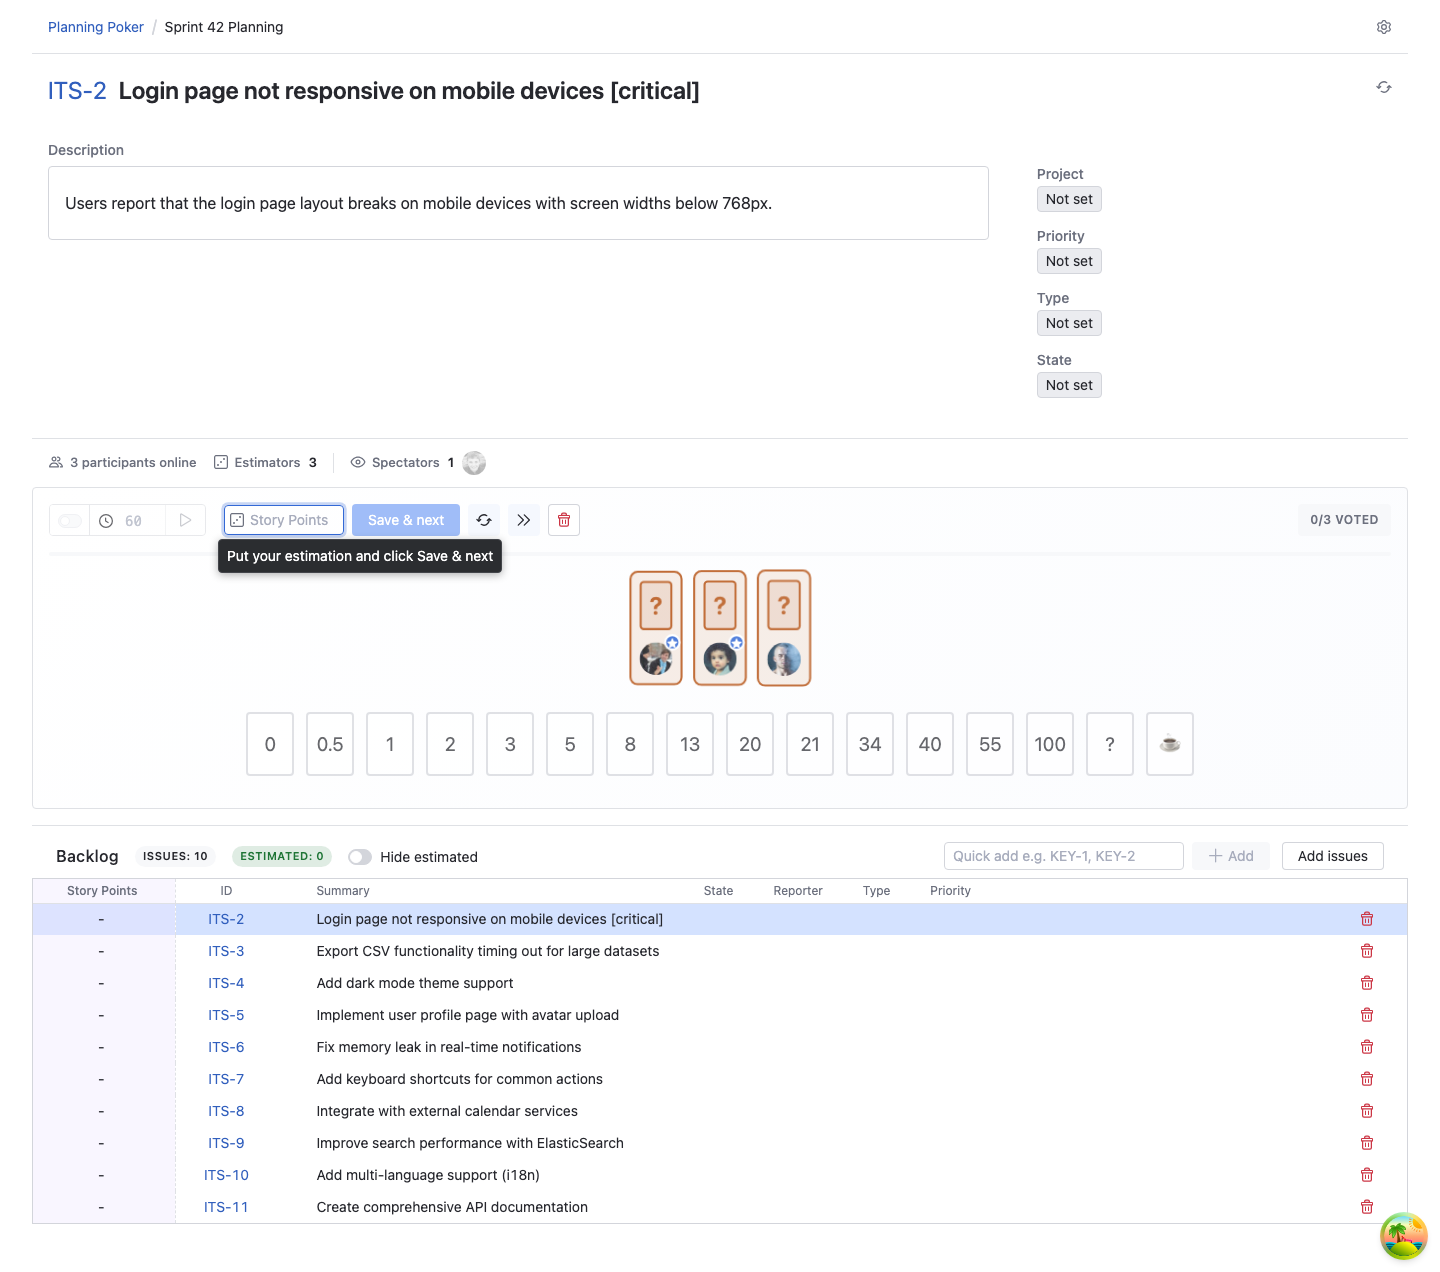This screenshot has height=1272, width=1440.
Task: Pick the 20 estimation card
Action: [750, 744]
